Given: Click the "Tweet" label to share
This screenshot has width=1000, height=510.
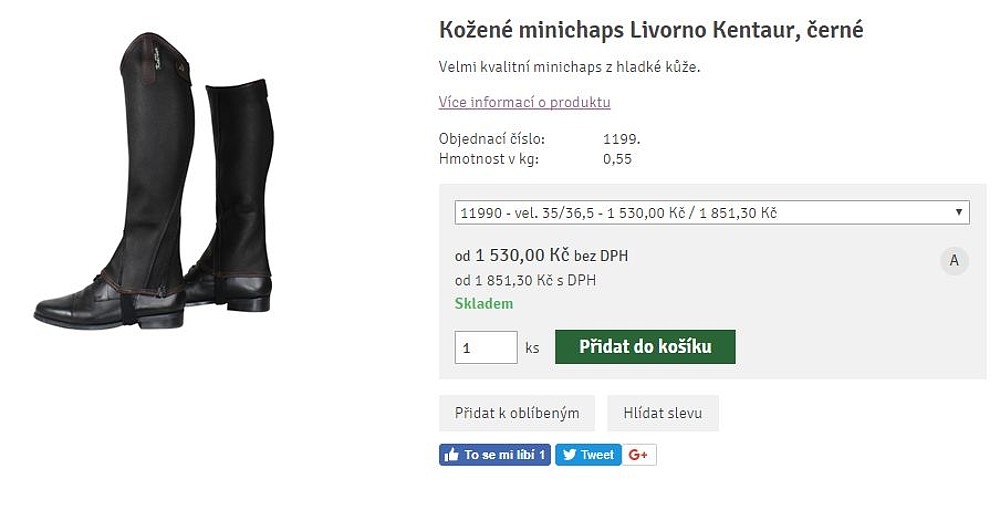Looking at the screenshot, I should tap(597, 455).
